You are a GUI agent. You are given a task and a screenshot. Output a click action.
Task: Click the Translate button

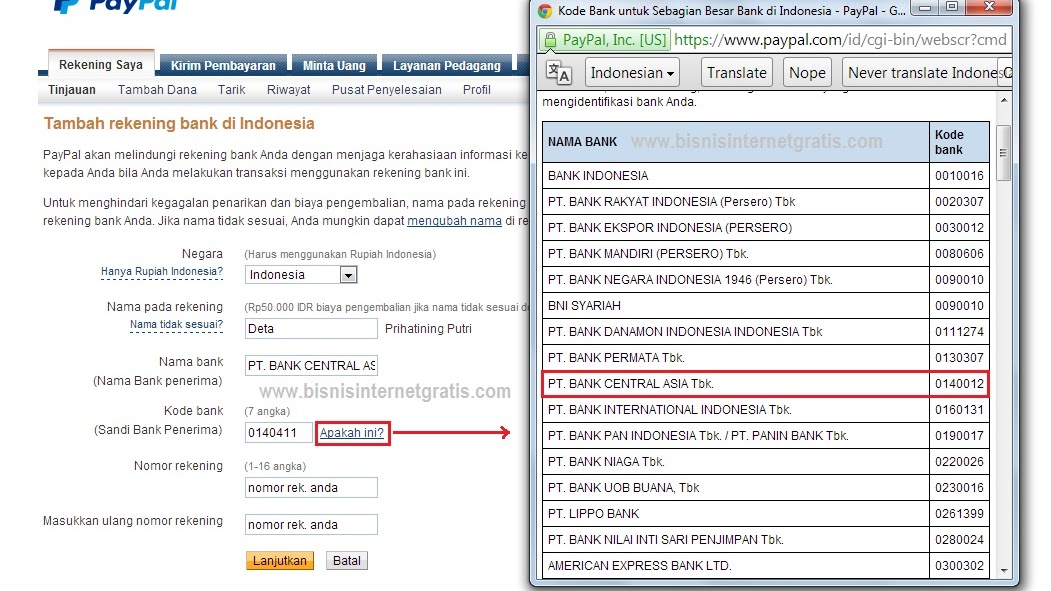coord(737,72)
